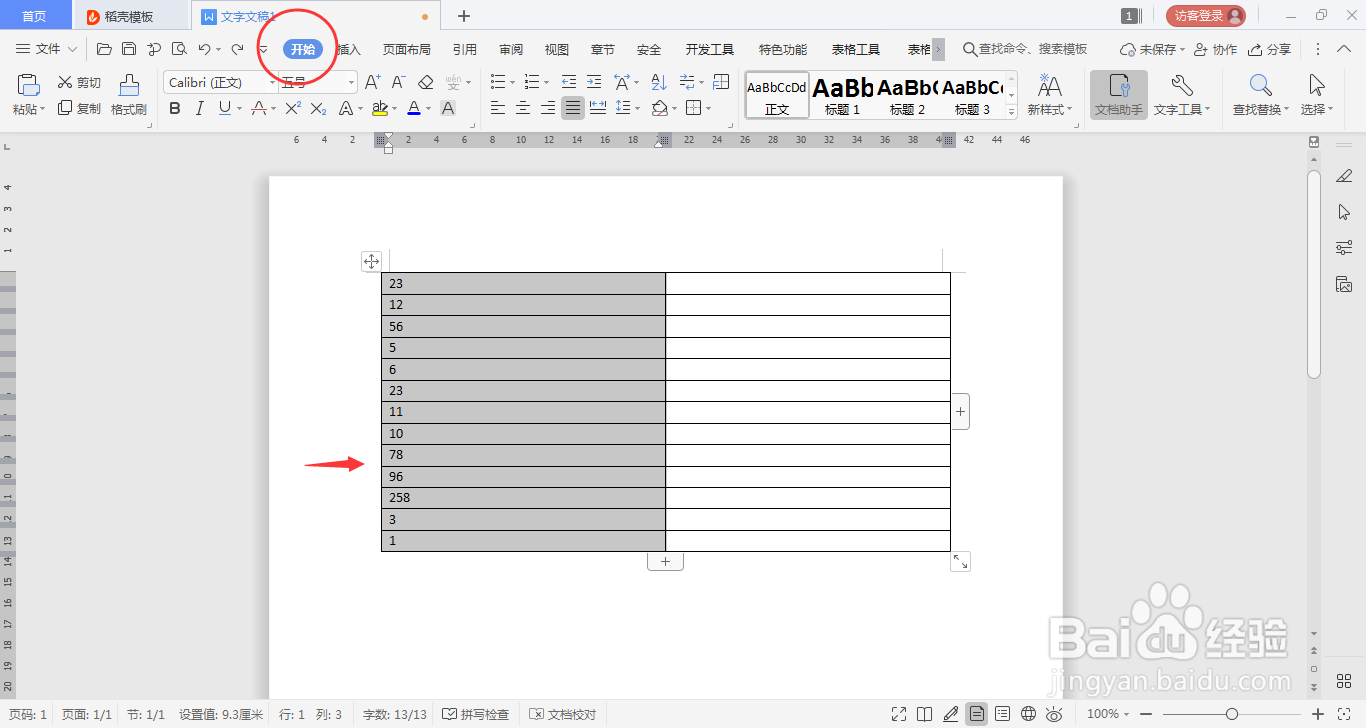
Task: Apply the 标题 1 style
Action: 843,95
